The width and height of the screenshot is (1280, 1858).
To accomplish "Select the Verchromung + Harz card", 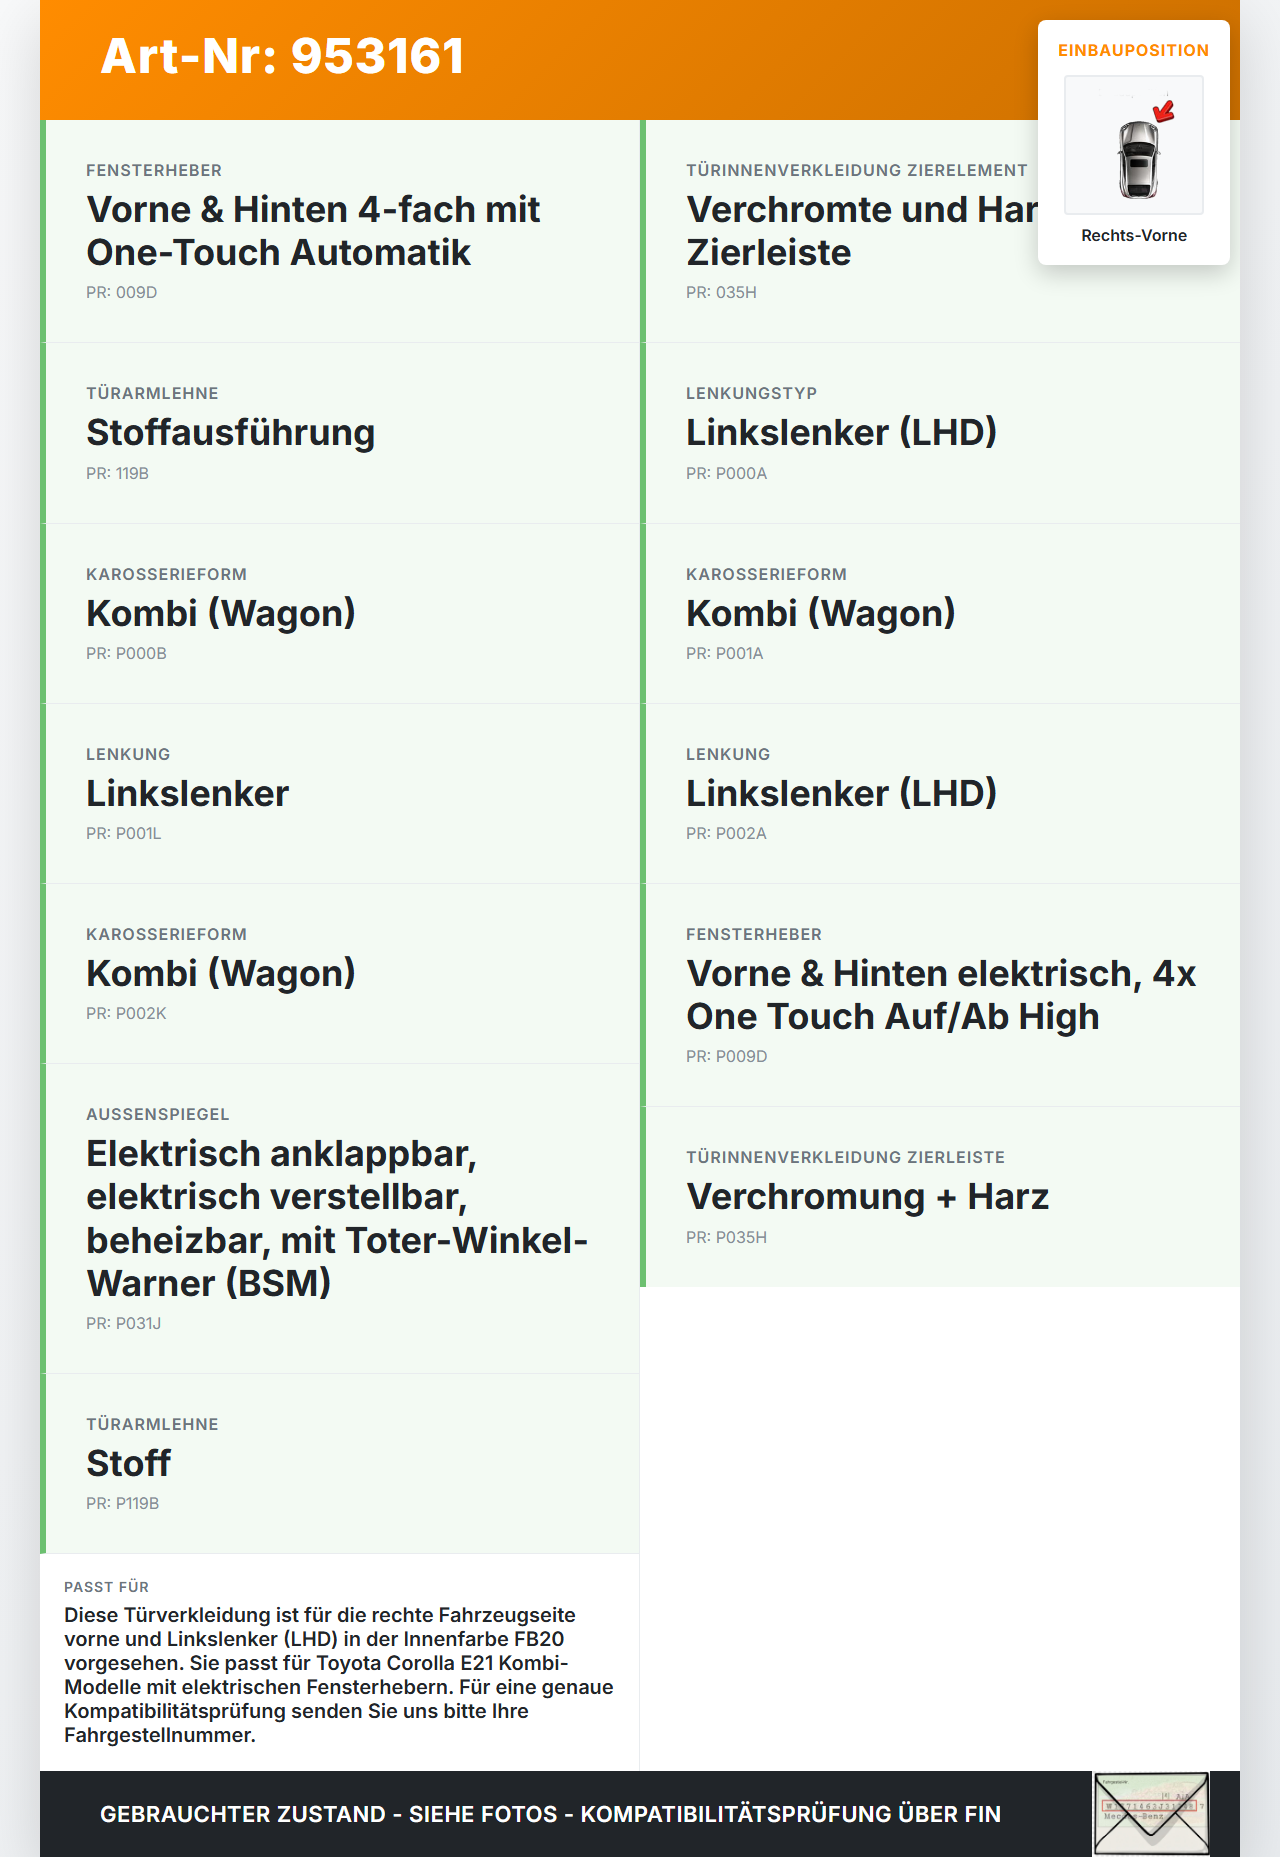I will coord(940,1197).
